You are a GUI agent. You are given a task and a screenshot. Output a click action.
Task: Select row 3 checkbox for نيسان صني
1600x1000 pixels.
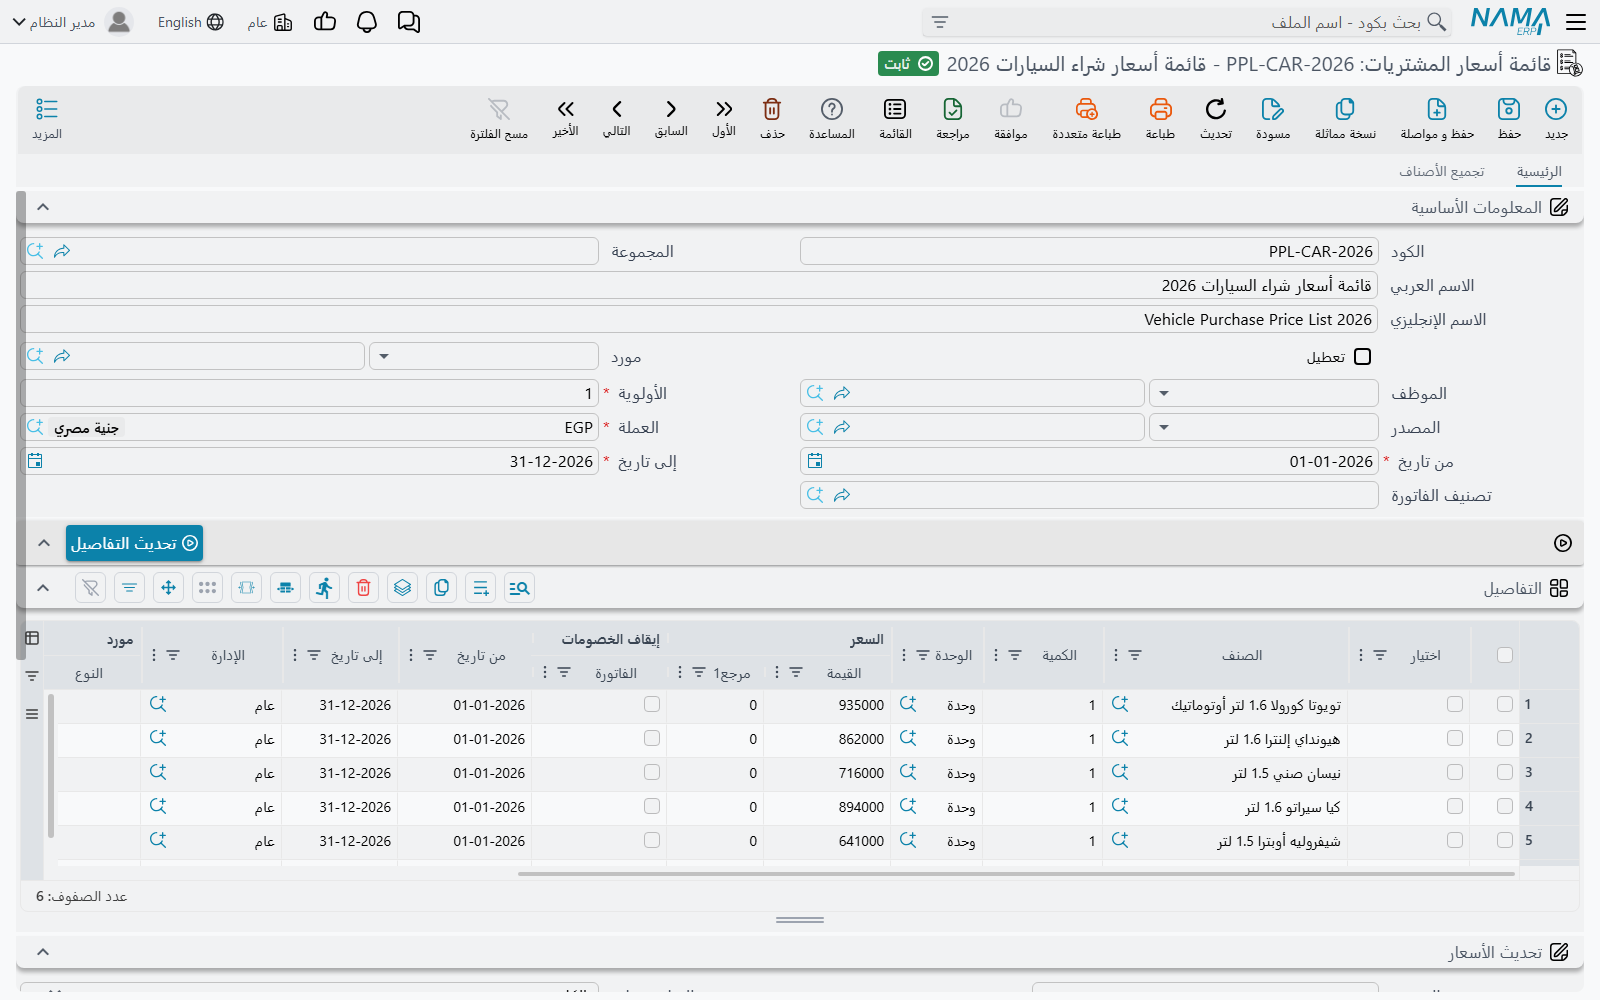tap(1505, 772)
